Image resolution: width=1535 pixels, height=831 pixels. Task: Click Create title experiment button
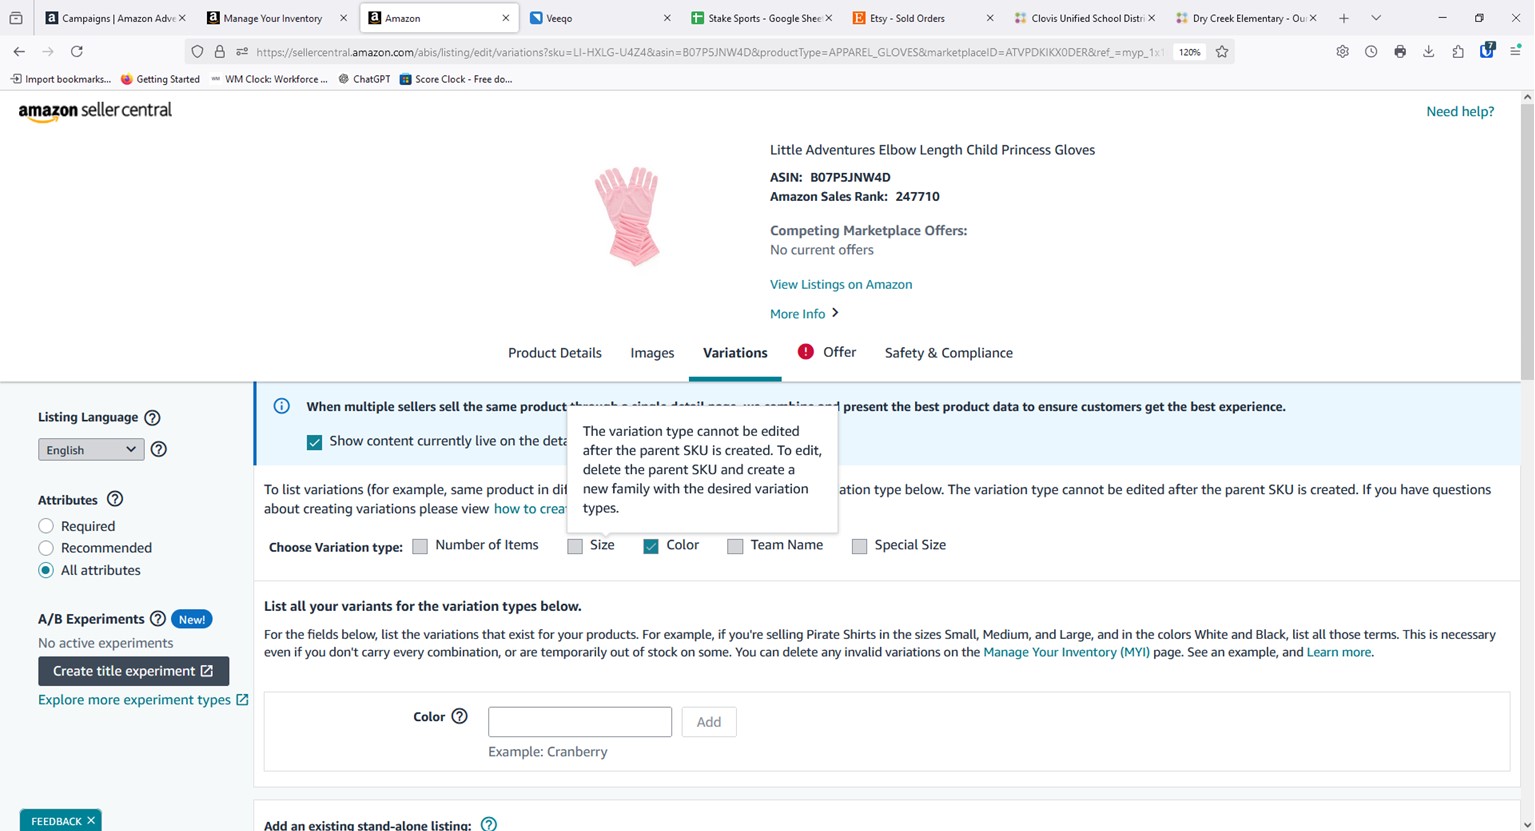133,671
